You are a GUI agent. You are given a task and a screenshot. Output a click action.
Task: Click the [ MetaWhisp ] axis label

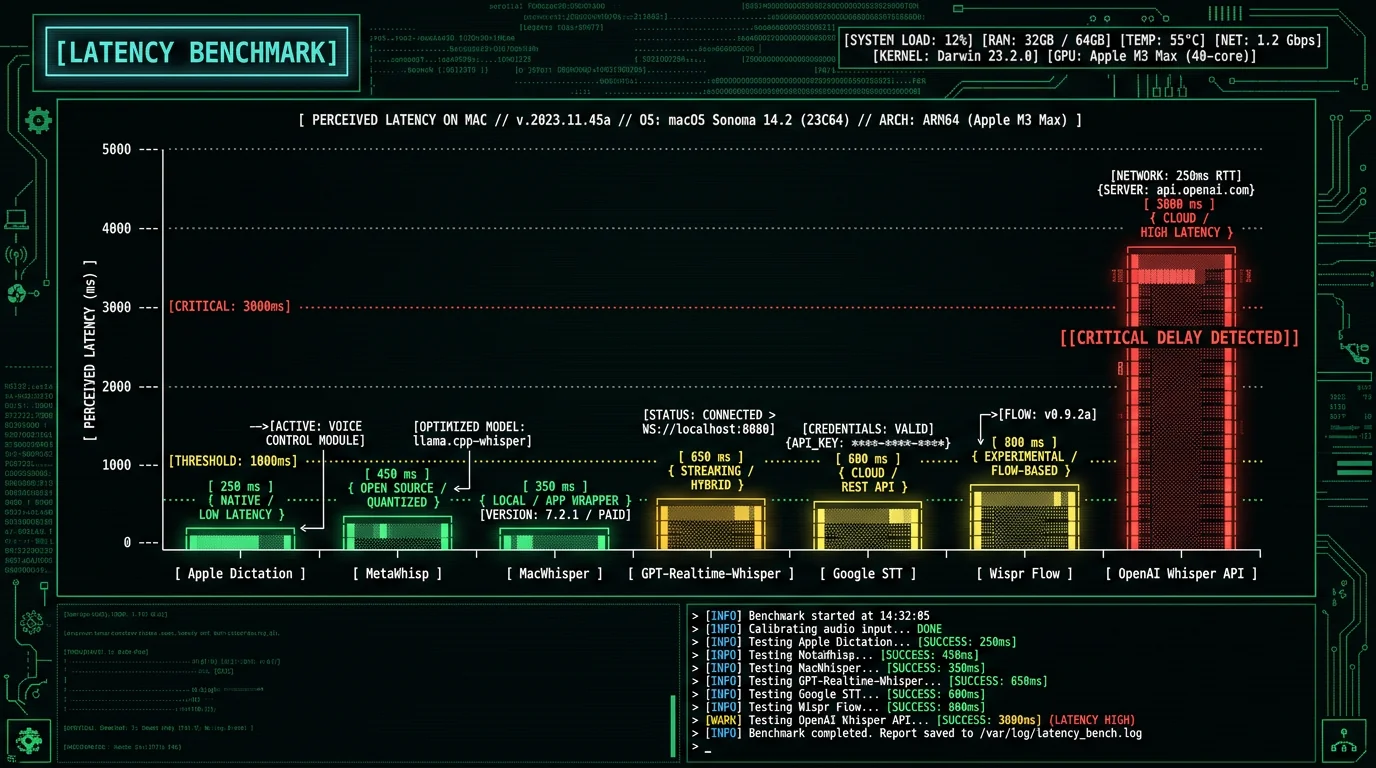click(x=397, y=573)
